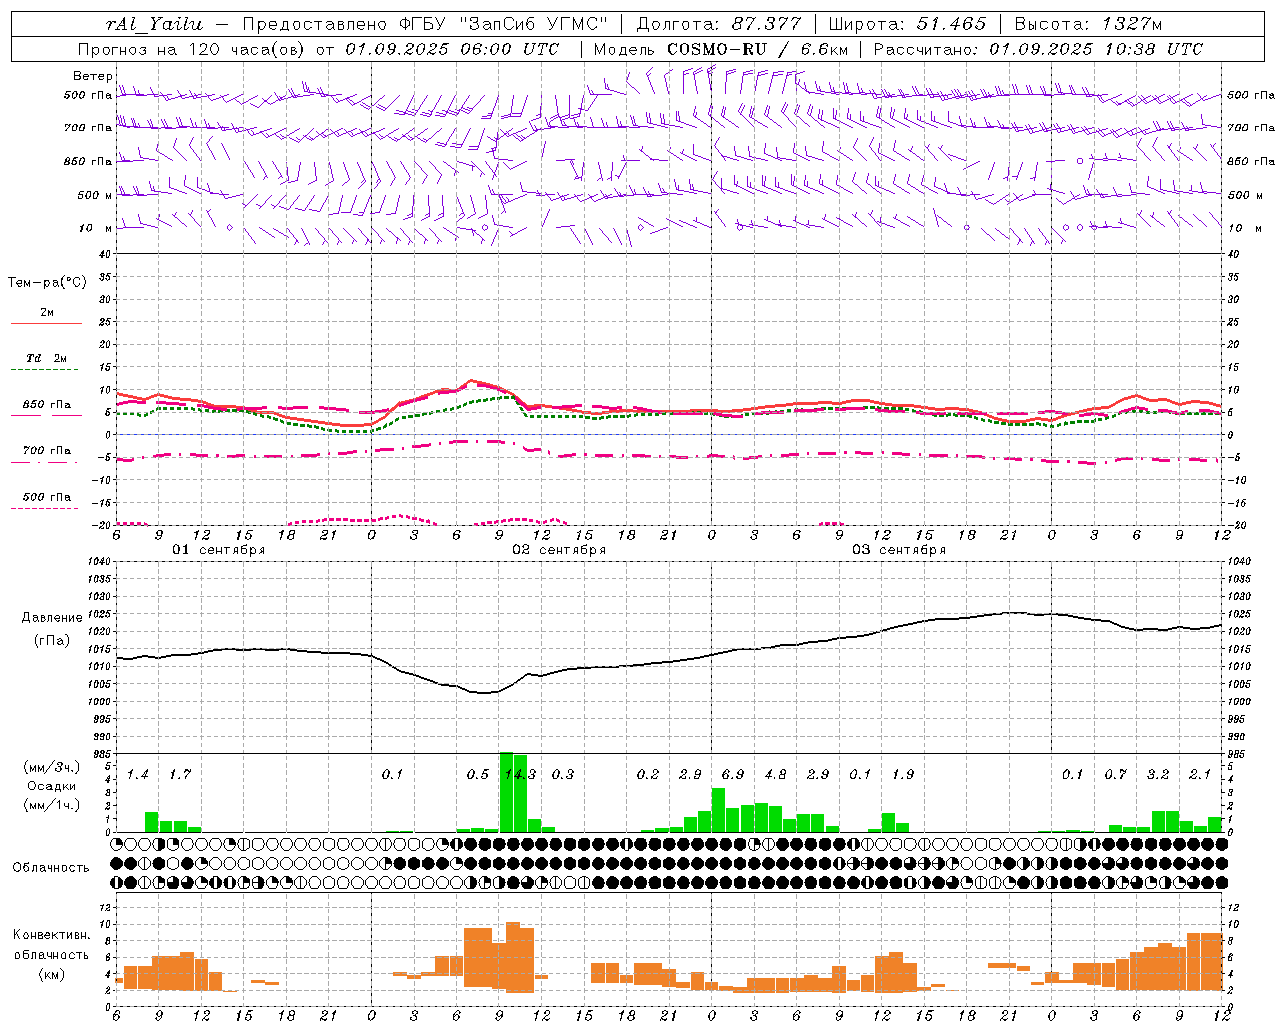Click the Td 2м legend entry
This screenshot has height=1024, width=1280.
(x=46, y=358)
